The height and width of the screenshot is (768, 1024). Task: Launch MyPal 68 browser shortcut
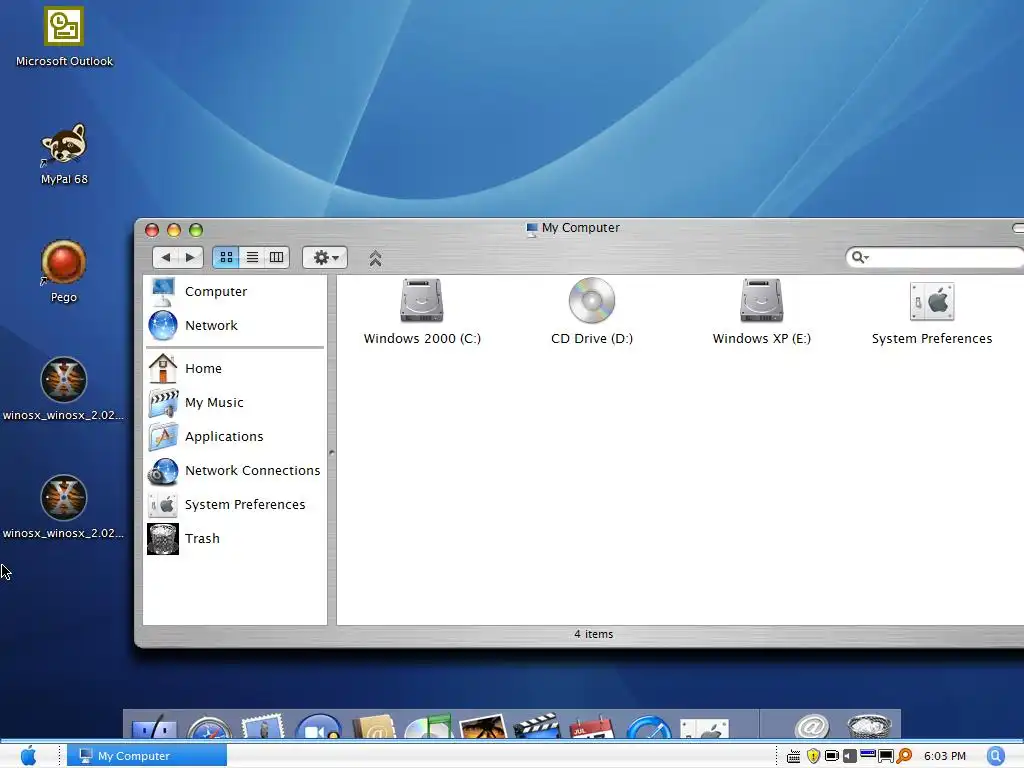(64, 154)
